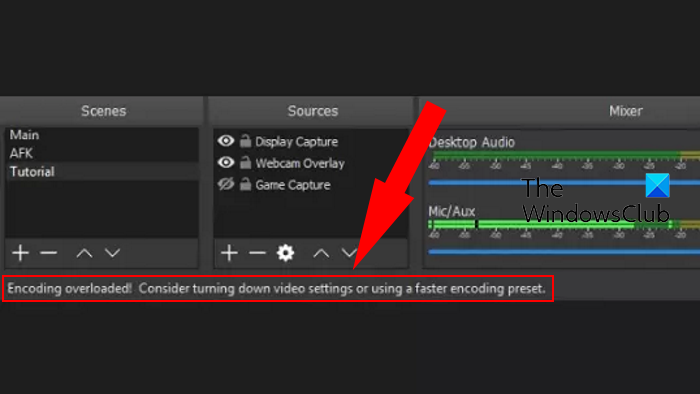Toggle lock on Display Capture source

245,141
